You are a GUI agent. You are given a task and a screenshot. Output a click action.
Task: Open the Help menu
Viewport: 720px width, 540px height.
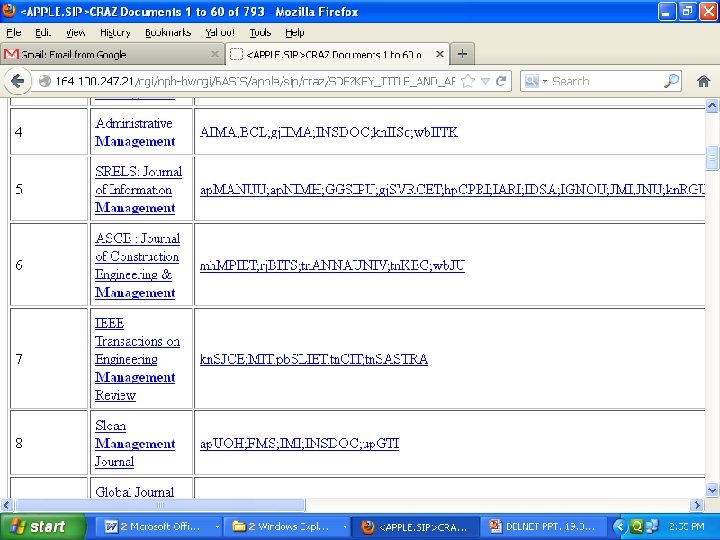click(295, 33)
